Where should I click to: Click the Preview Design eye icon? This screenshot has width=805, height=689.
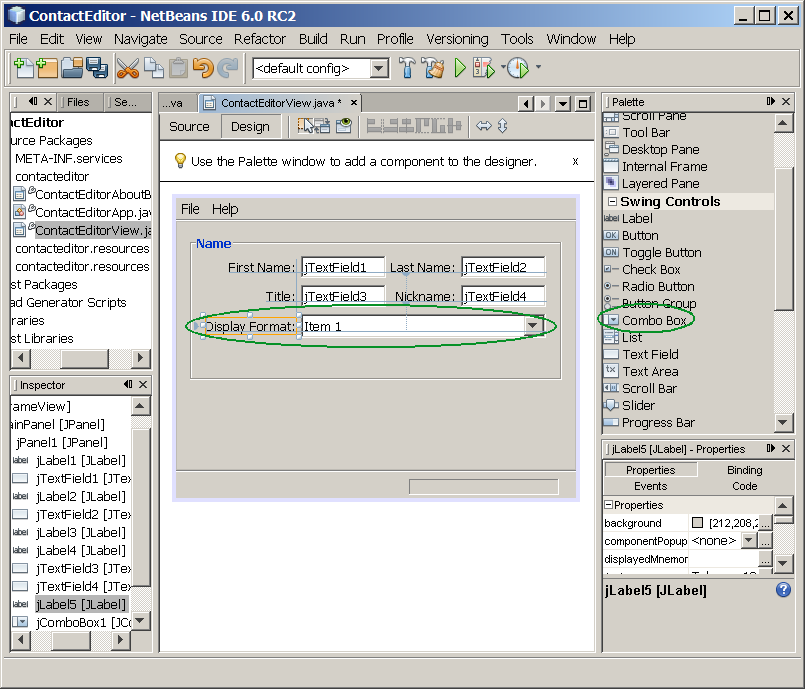point(344,126)
